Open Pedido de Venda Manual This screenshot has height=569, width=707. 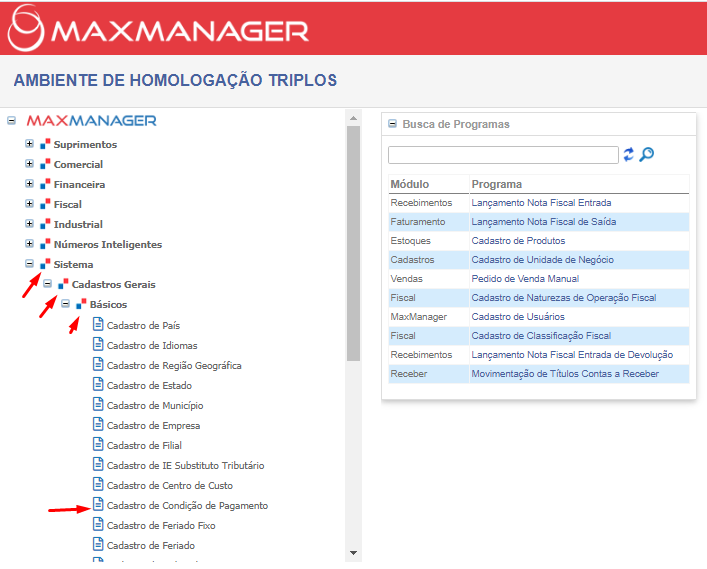point(525,279)
